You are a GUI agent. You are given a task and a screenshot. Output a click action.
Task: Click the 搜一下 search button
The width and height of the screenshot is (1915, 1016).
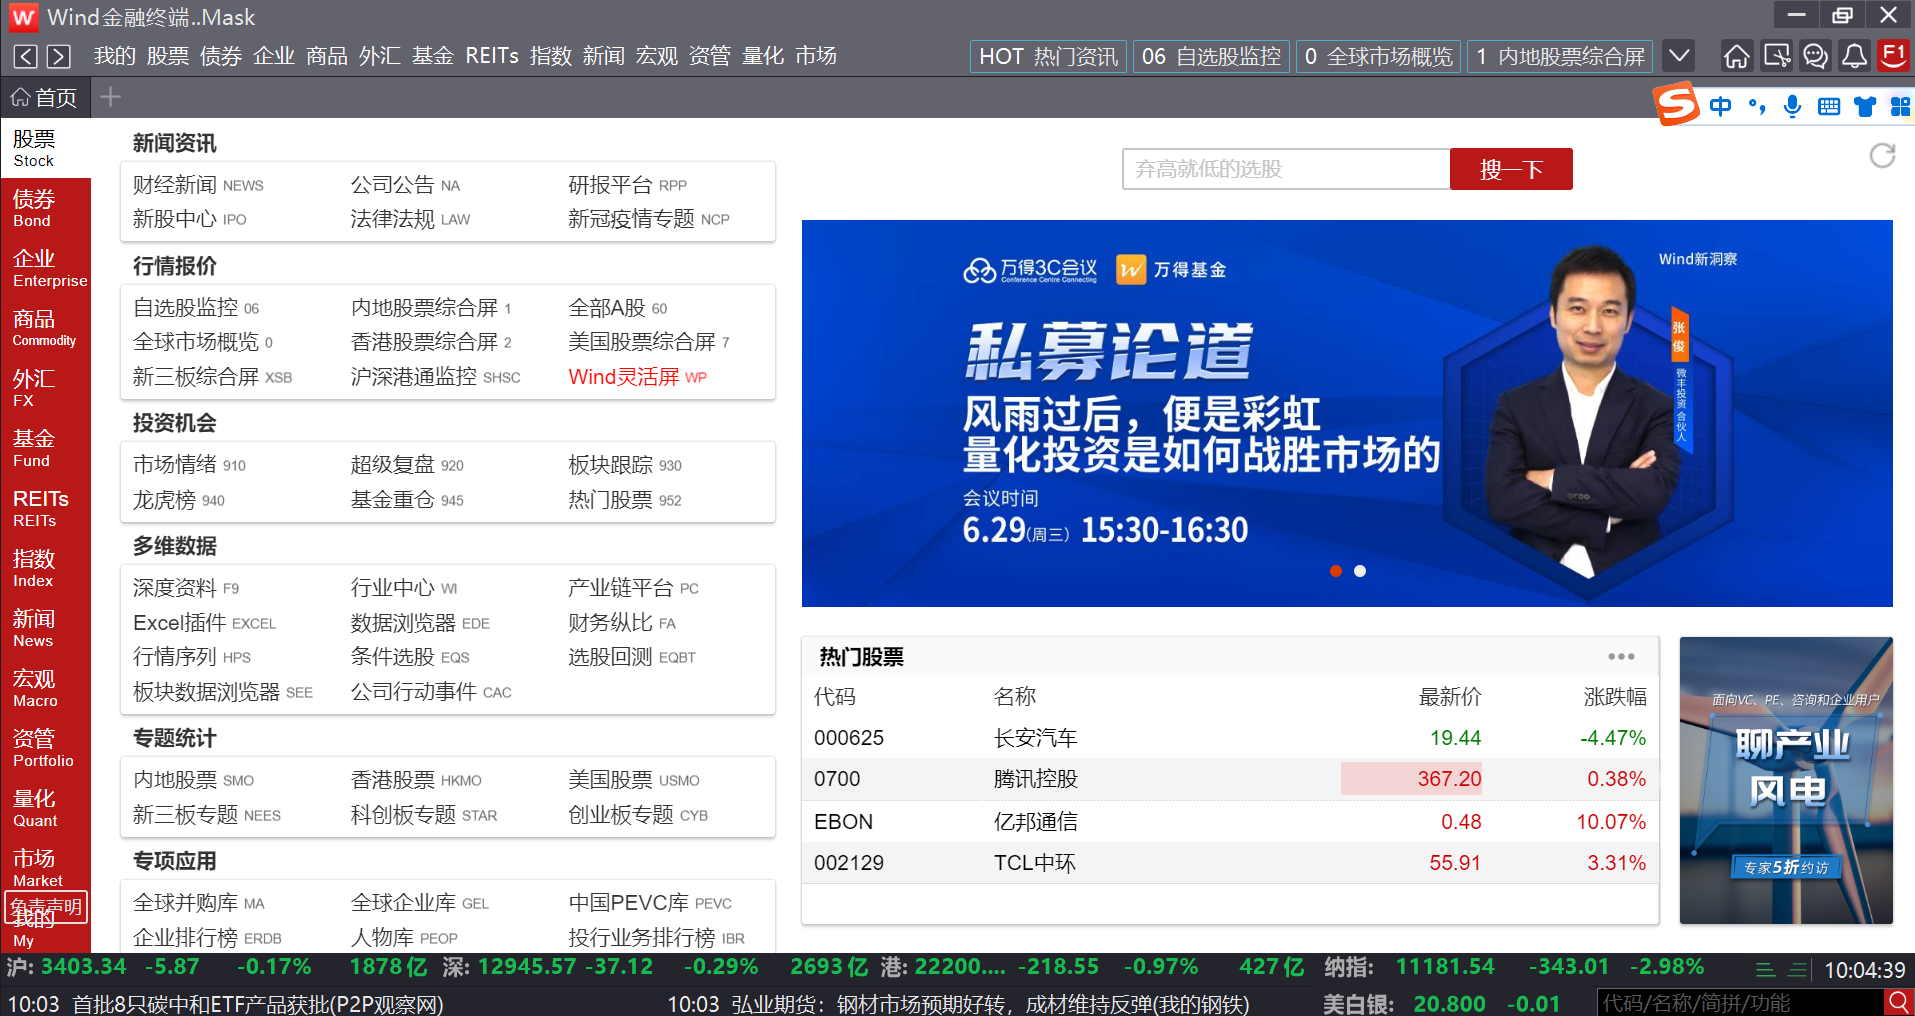[x=1511, y=169]
